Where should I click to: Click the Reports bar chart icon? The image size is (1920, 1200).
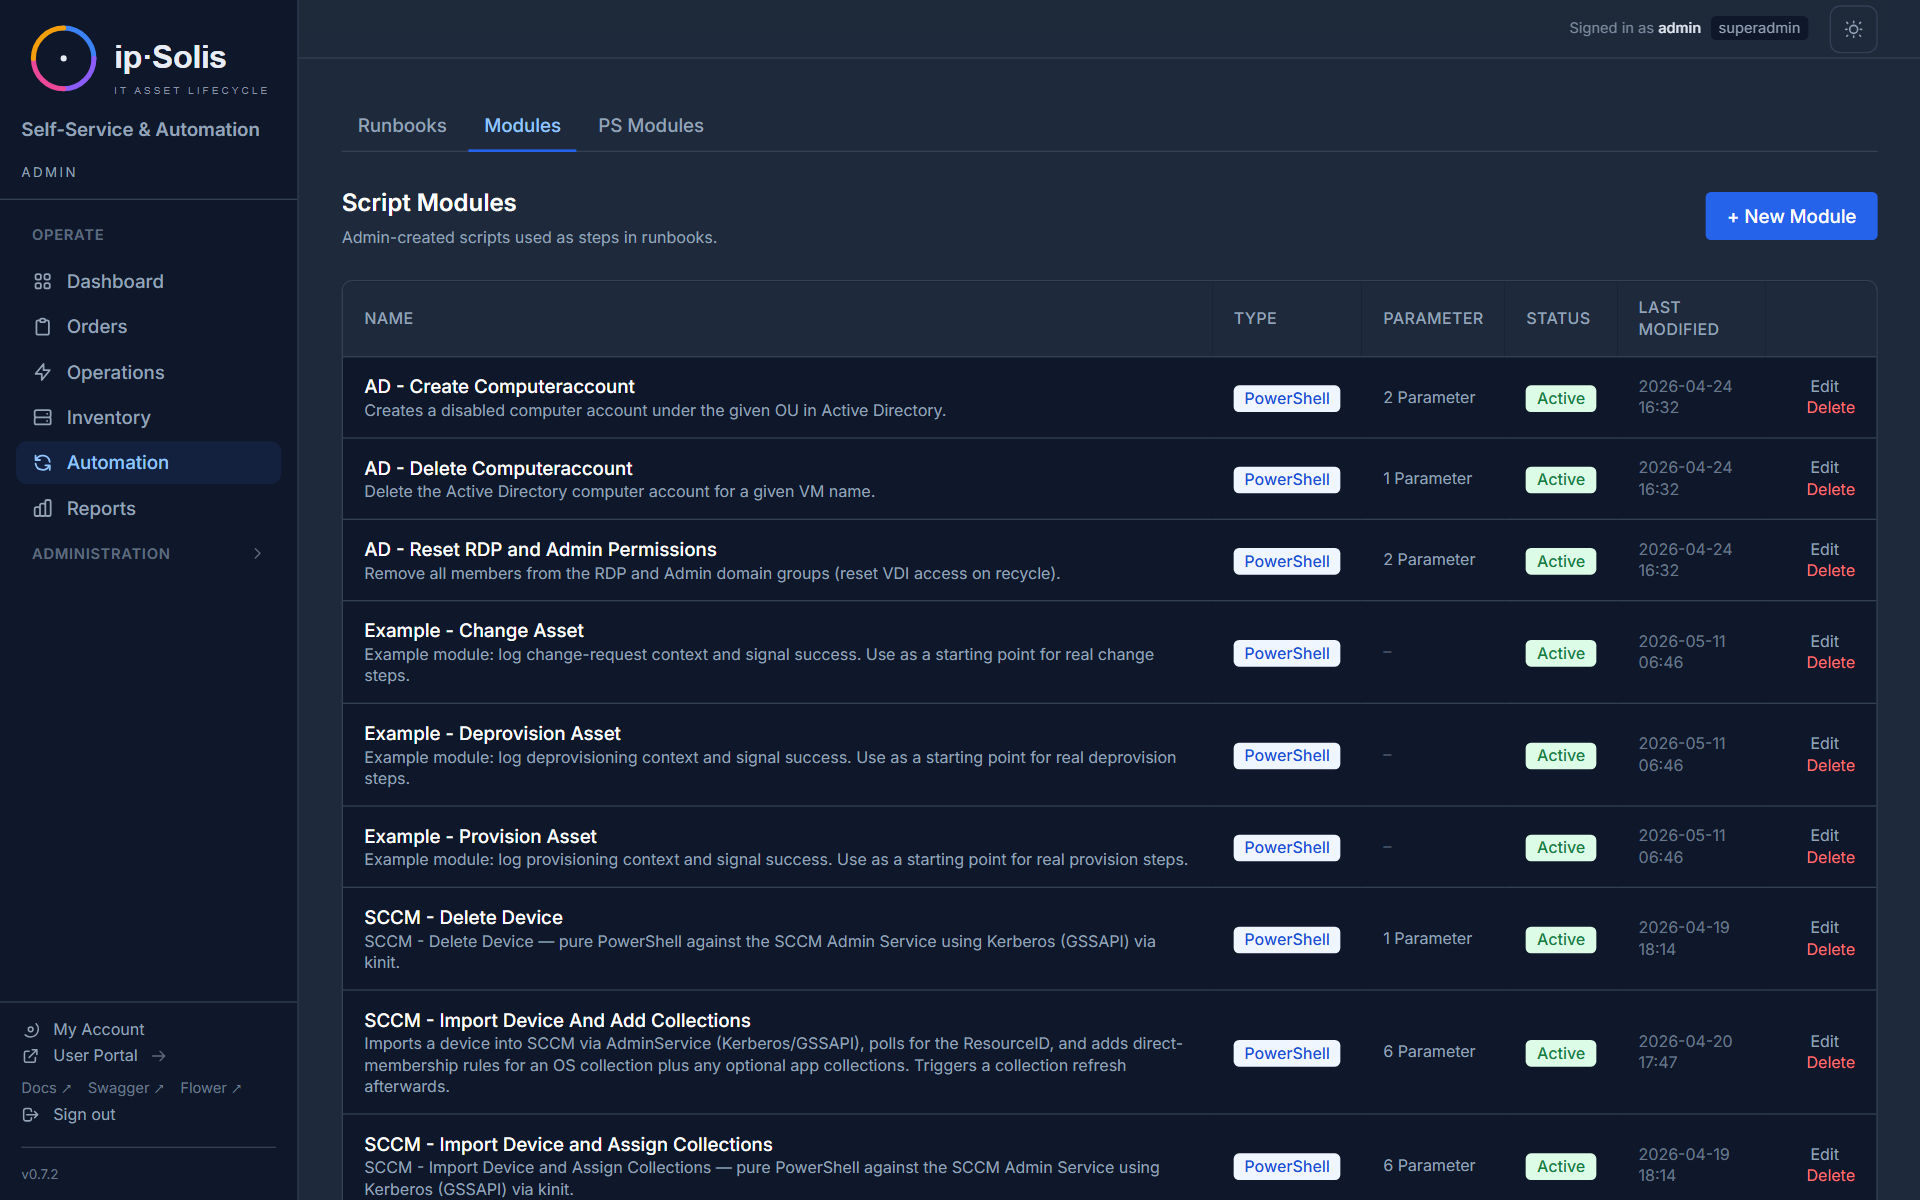click(x=42, y=508)
